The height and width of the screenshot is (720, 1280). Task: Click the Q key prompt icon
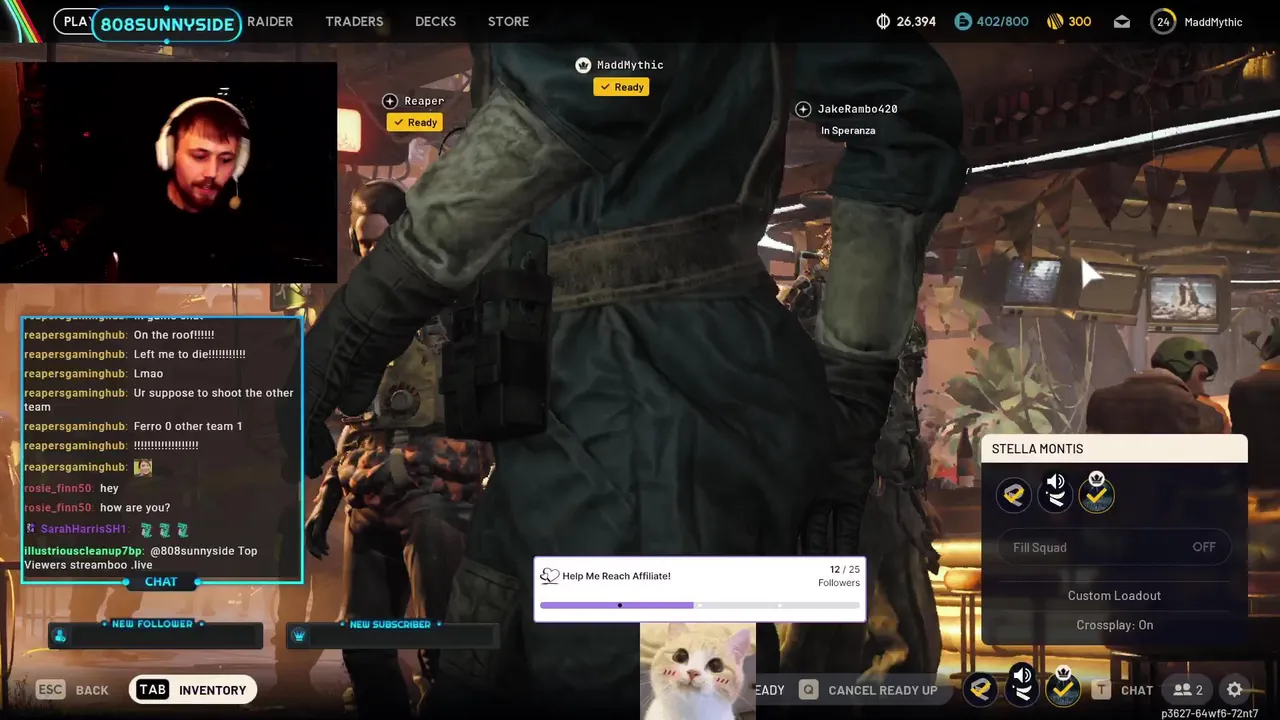[808, 690]
